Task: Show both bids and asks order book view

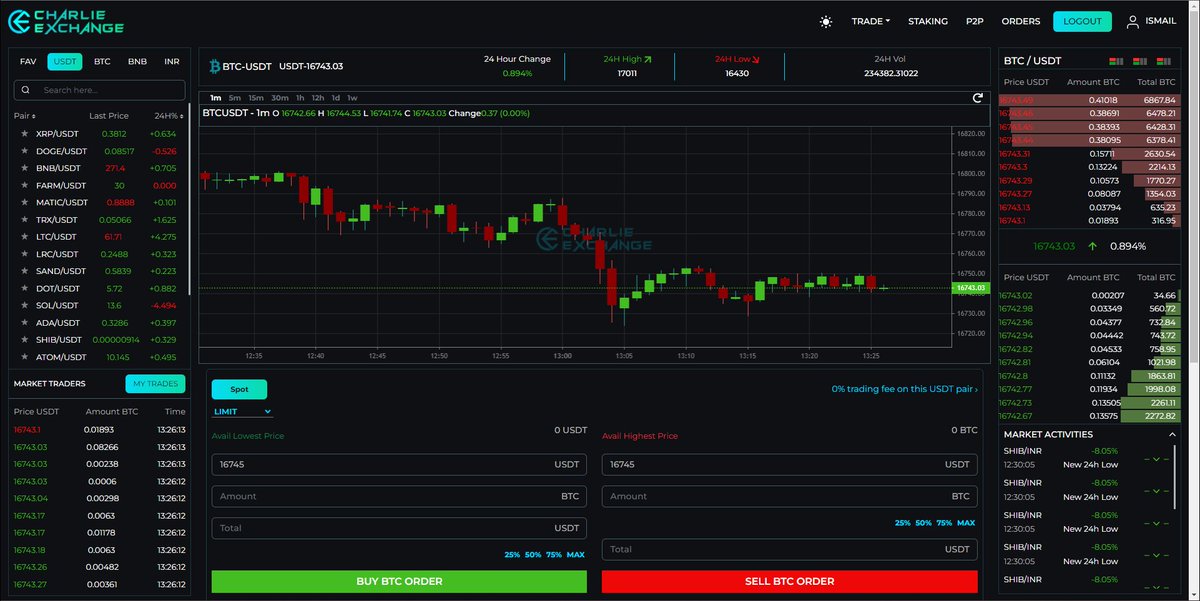Action: tap(1117, 62)
